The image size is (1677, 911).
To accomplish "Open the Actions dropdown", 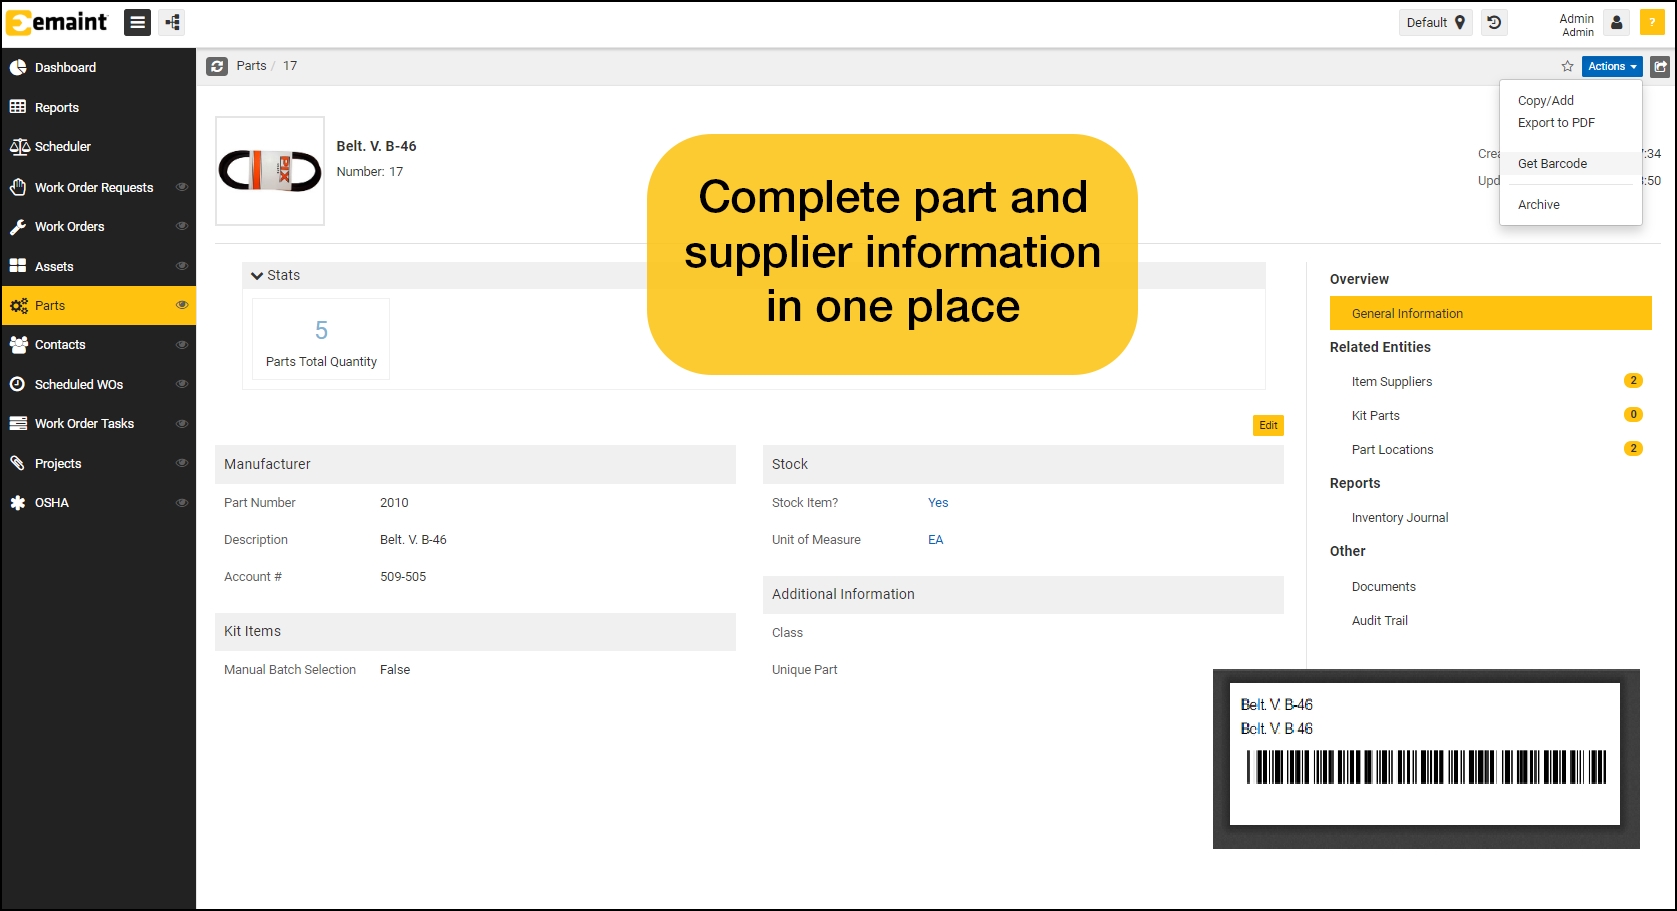I will pos(1612,66).
